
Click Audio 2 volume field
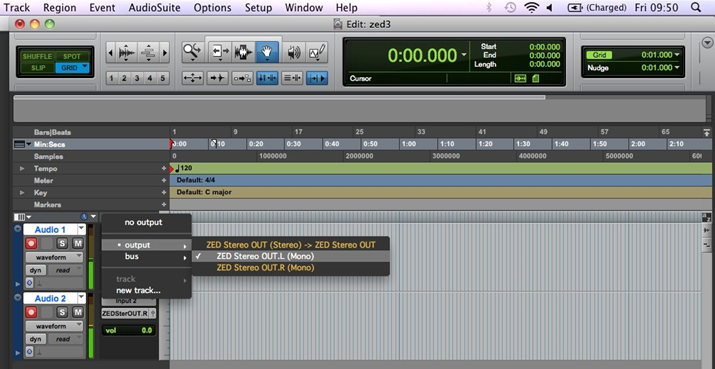coord(128,330)
